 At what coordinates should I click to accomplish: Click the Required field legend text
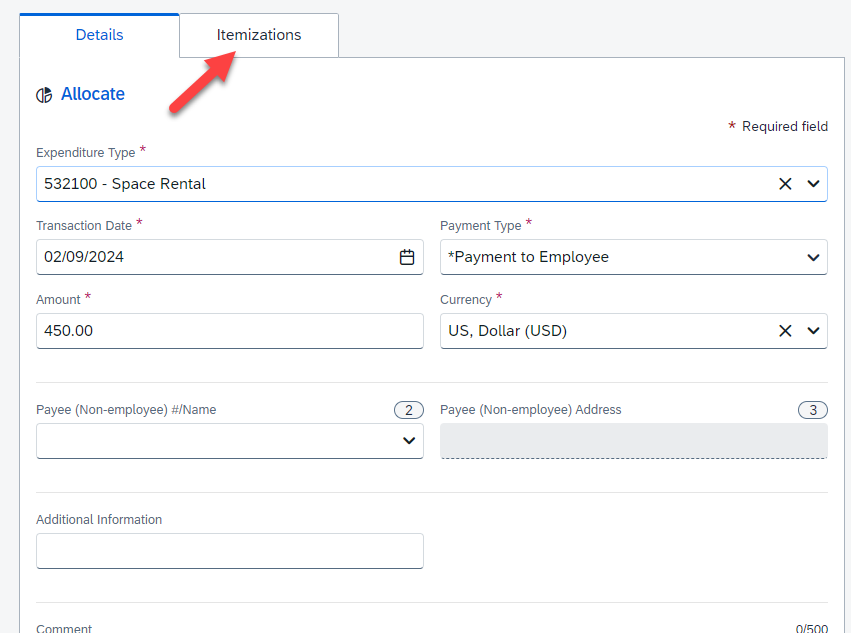(785, 126)
